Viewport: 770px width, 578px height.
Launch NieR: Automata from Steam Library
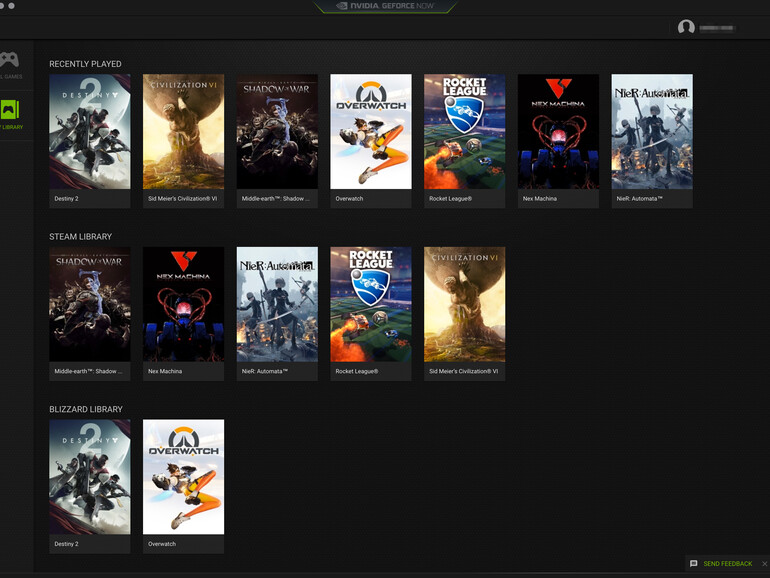click(277, 304)
